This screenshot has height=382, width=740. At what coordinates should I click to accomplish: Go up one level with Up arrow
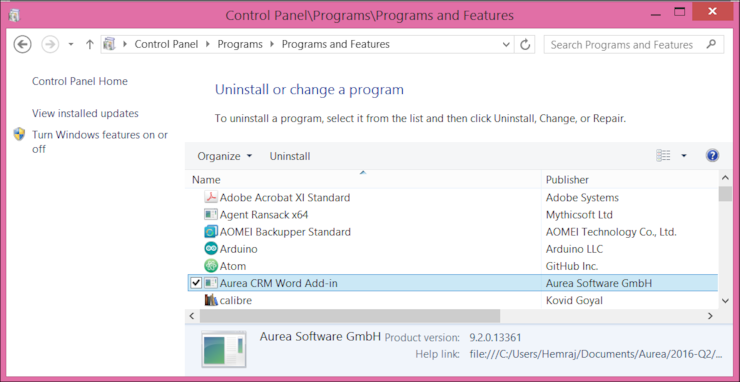tap(90, 45)
